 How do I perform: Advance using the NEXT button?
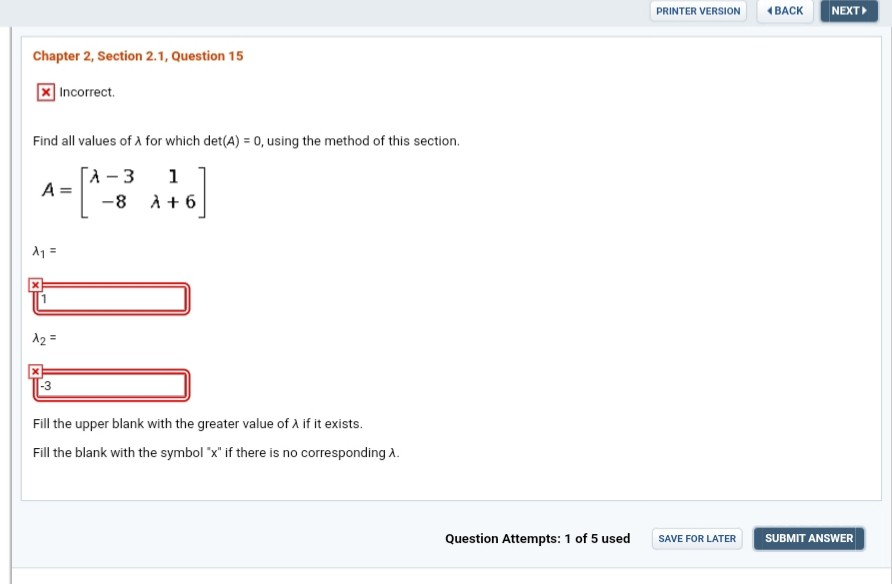(848, 11)
